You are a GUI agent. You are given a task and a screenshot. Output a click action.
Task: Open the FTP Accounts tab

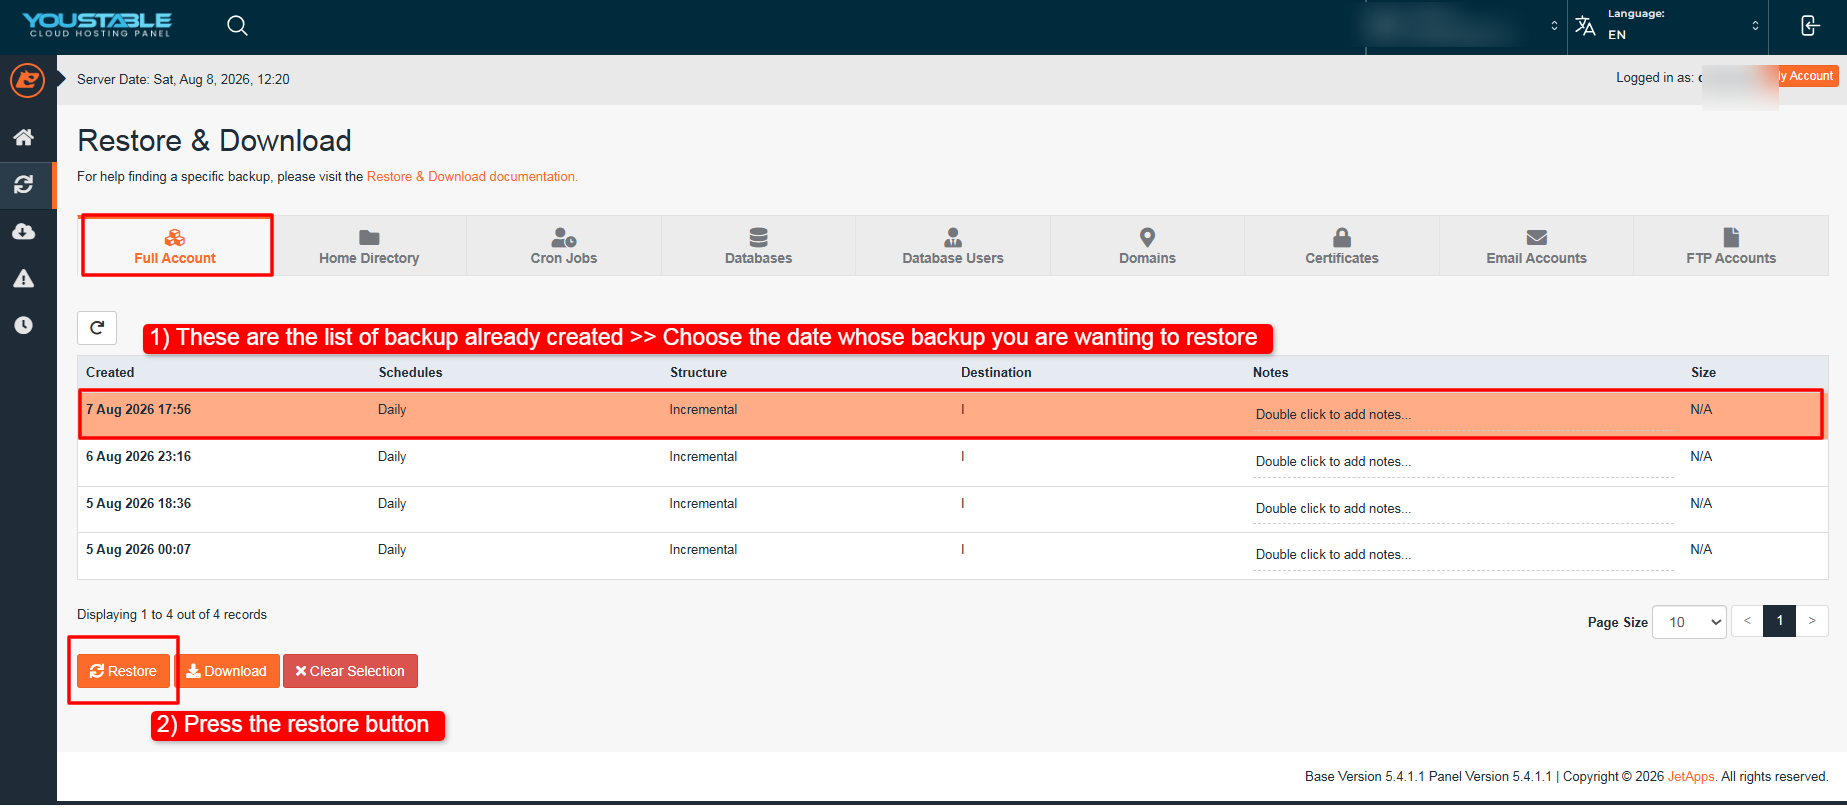click(x=1731, y=246)
